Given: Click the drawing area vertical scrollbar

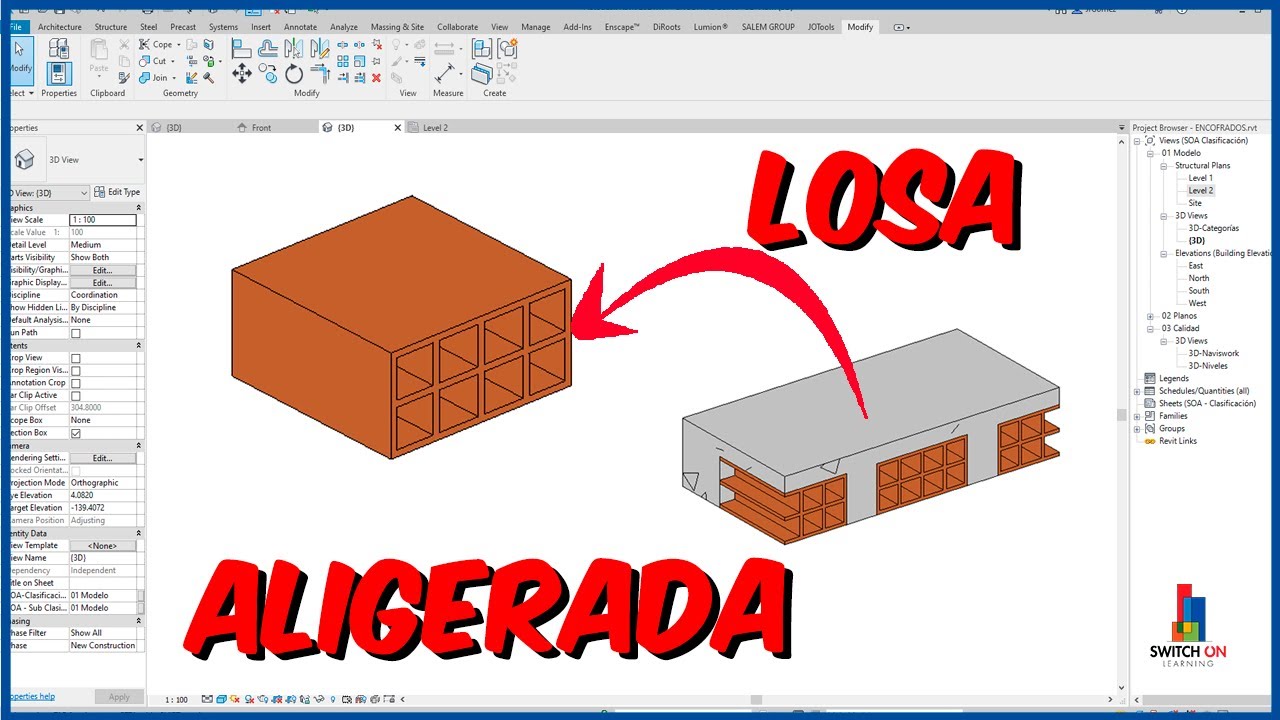Looking at the screenshot, I should [x=1121, y=414].
